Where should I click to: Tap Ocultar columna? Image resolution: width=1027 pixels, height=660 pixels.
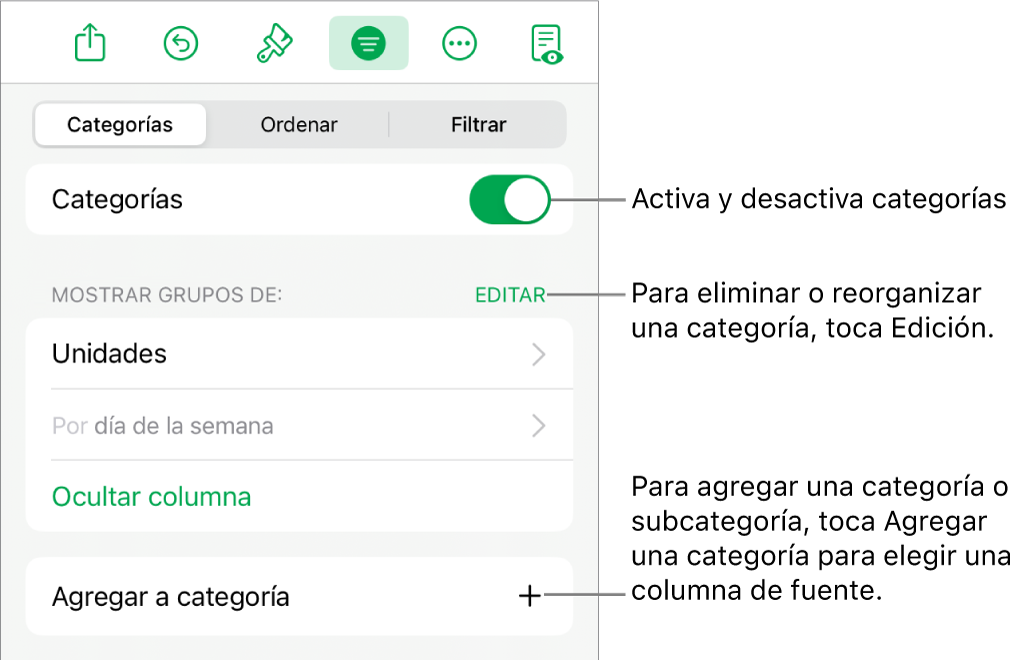(x=151, y=497)
